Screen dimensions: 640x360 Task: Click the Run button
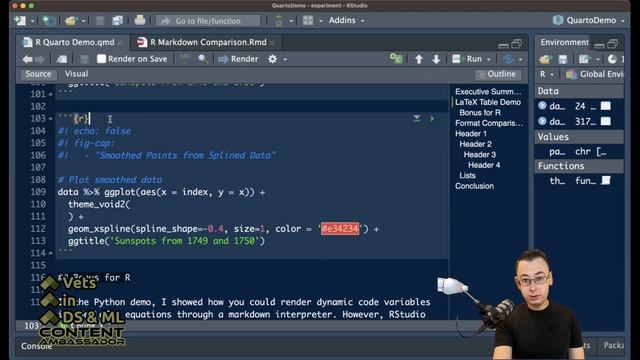click(467, 59)
